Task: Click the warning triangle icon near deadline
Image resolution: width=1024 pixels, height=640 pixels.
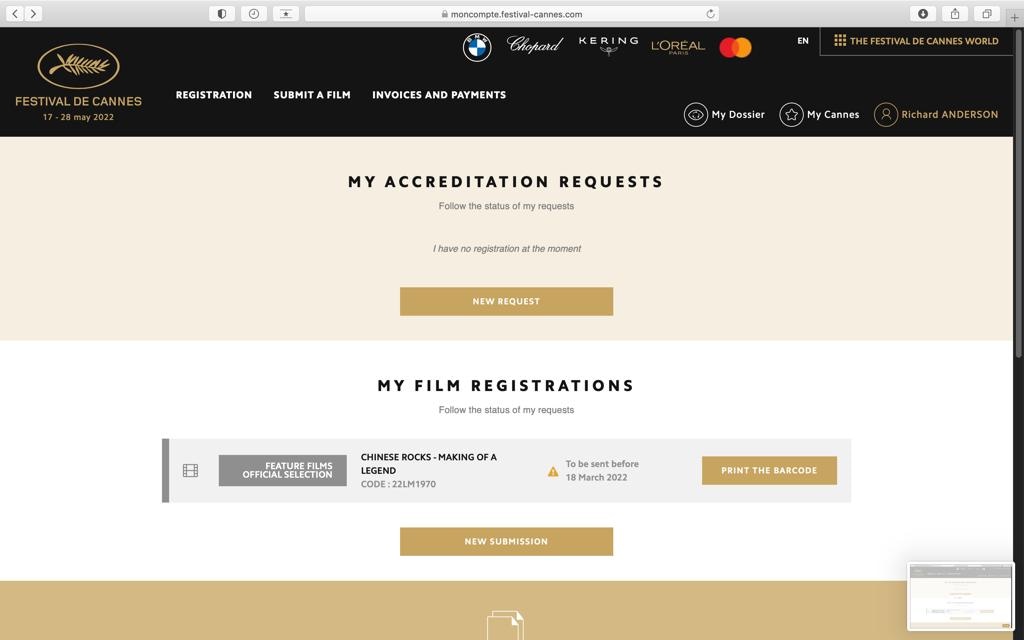Action: pyautogui.click(x=553, y=472)
